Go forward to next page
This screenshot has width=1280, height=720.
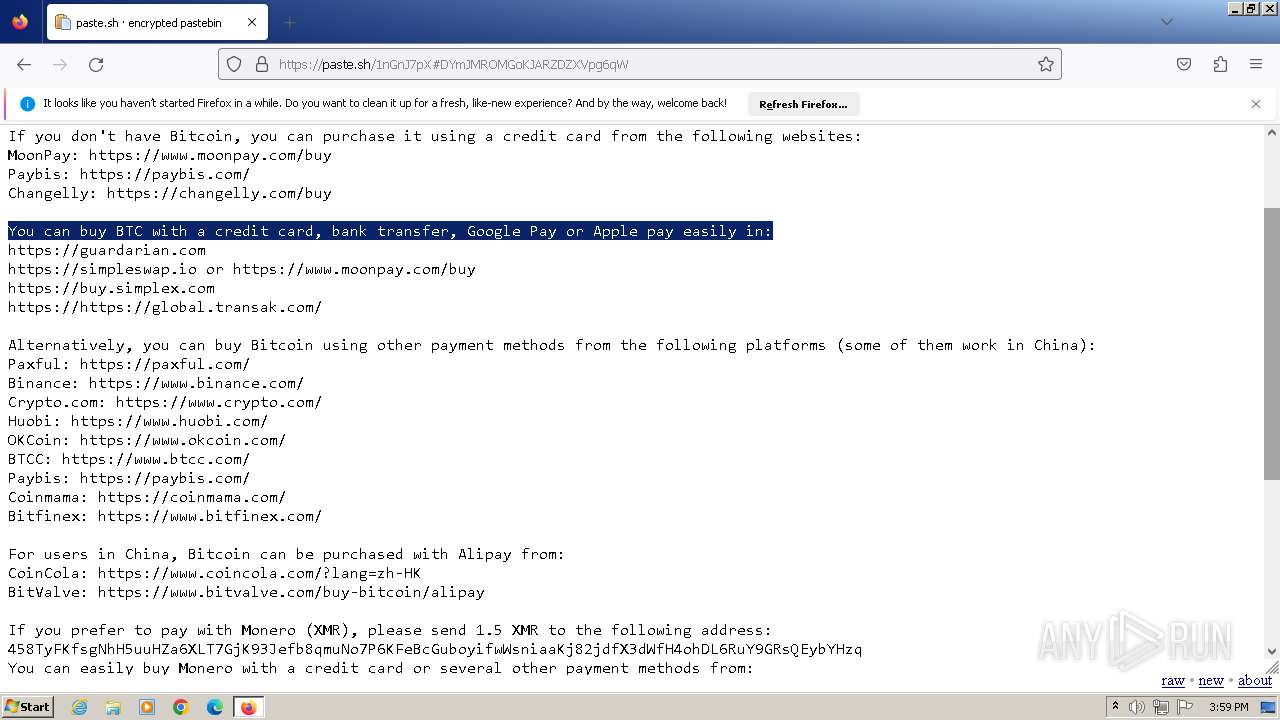(60, 64)
